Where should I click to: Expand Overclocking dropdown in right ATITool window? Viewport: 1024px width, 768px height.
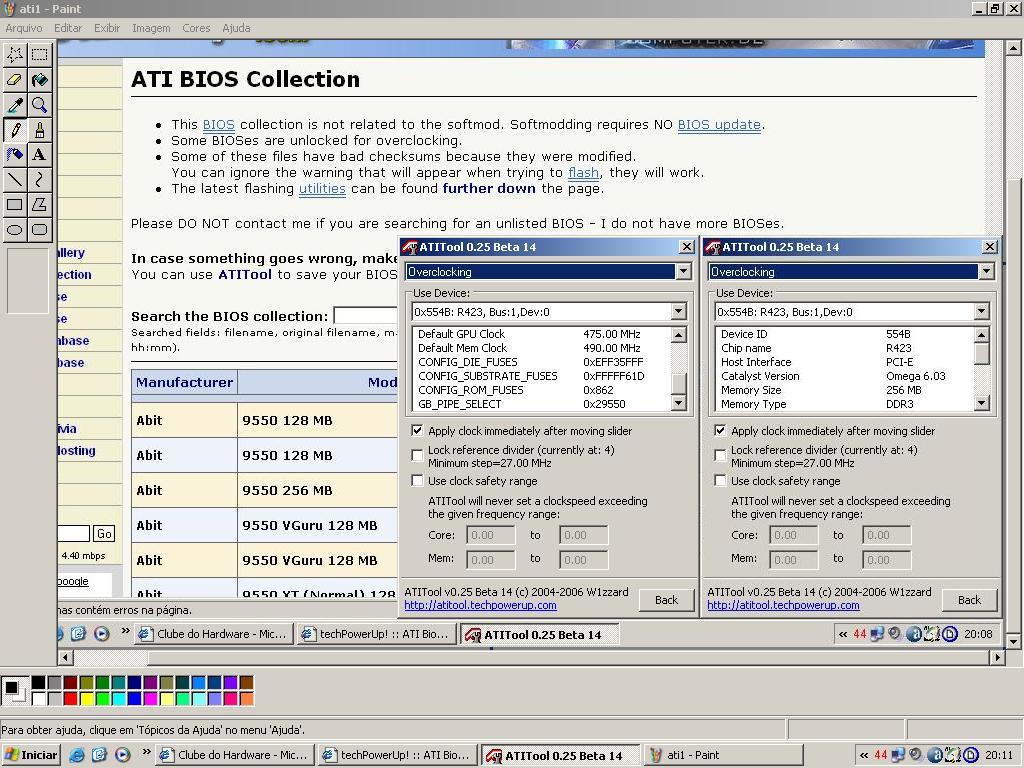[x=986, y=271]
